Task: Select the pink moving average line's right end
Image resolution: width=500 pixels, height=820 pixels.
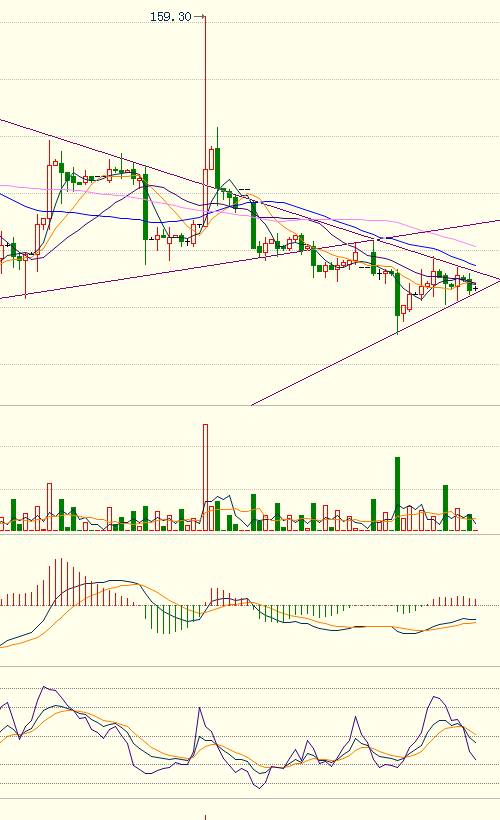Action: pyautogui.click(x=474, y=245)
